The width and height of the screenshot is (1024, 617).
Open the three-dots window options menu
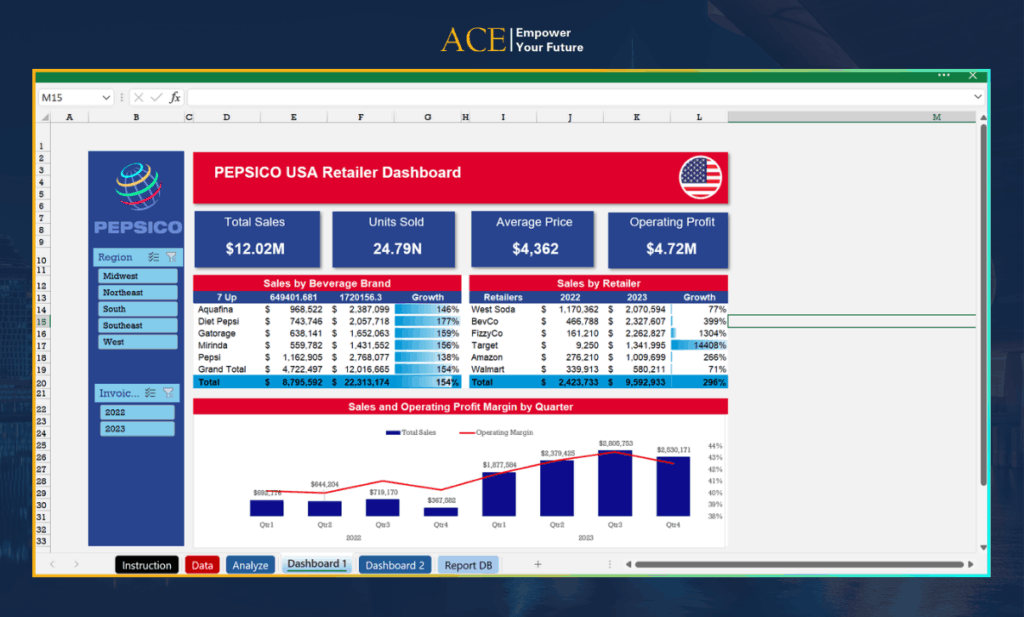pyautogui.click(x=944, y=75)
